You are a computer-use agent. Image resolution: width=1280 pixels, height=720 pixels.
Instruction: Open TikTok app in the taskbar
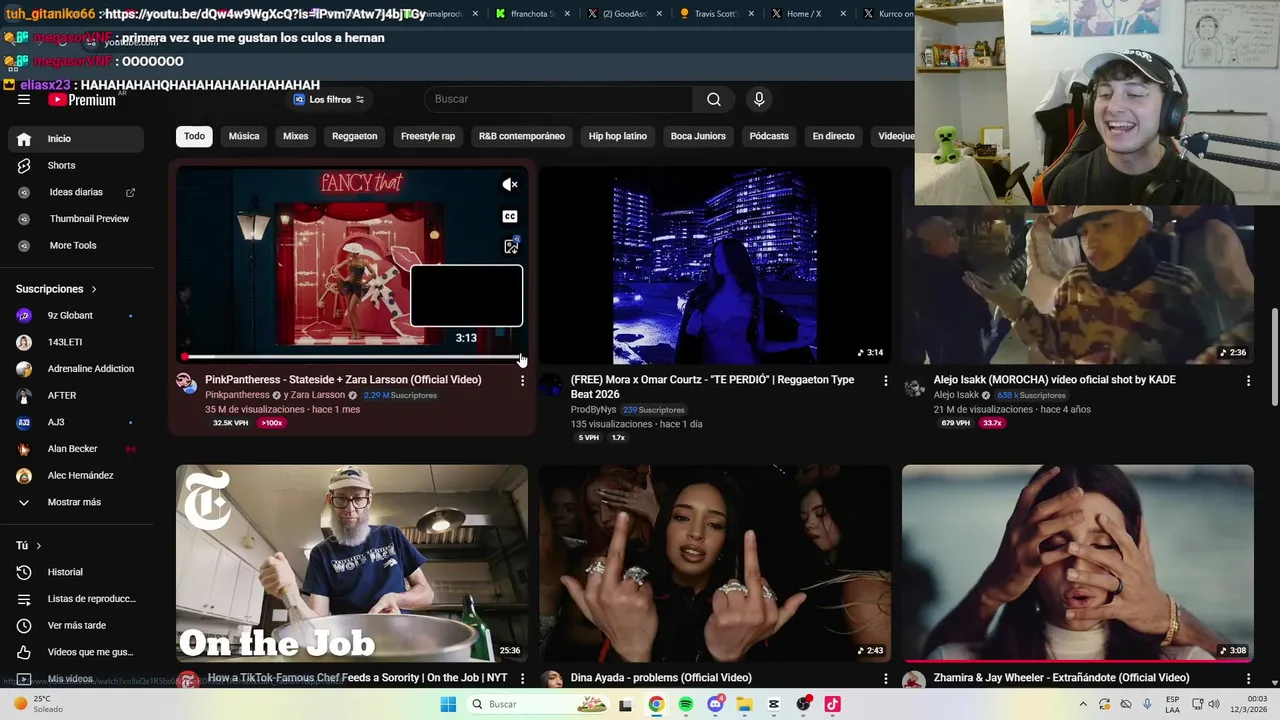coord(832,704)
